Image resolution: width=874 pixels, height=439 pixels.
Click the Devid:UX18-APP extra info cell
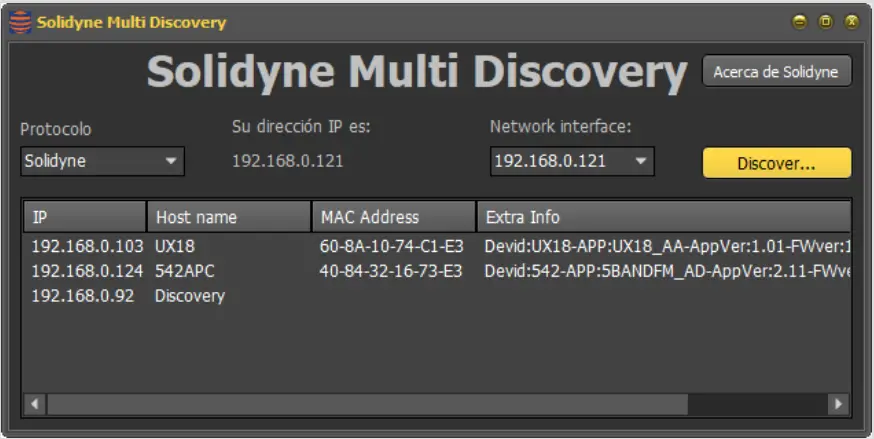point(667,246)
